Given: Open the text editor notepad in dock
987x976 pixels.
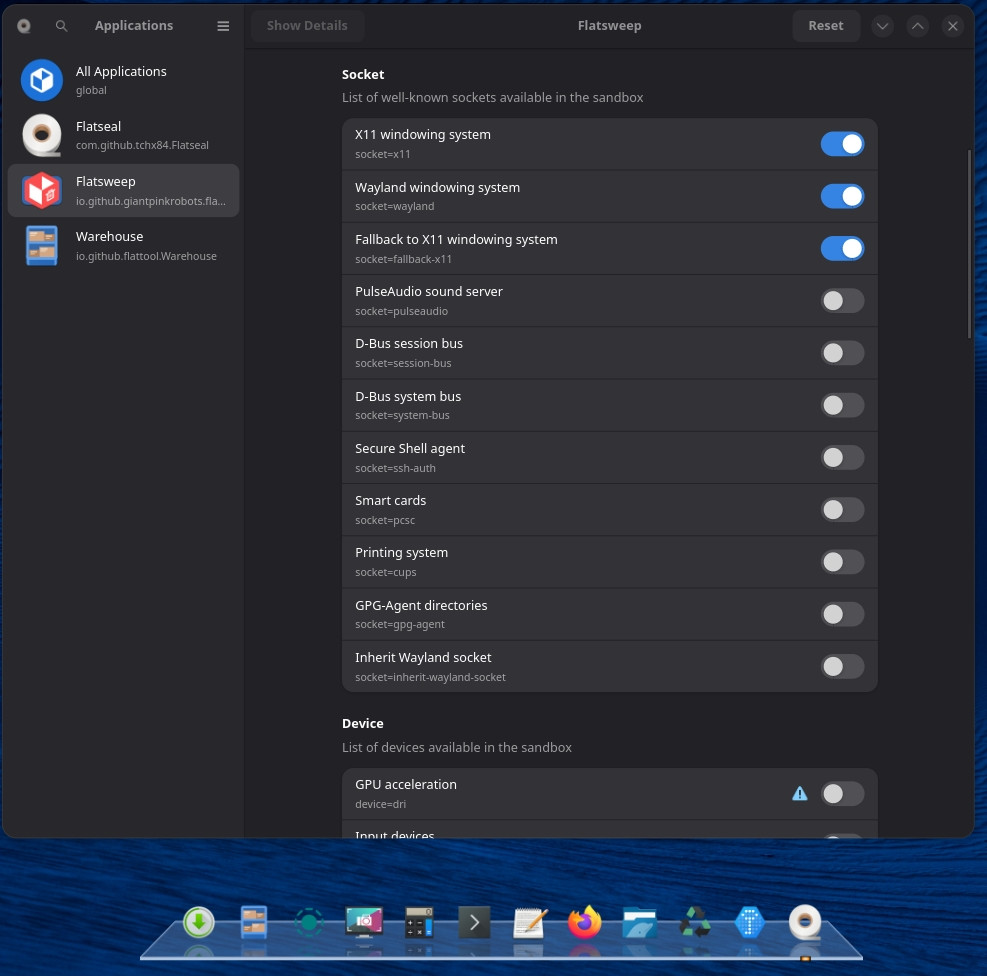Looking at the screenshot, I should [x=529, y=922].
